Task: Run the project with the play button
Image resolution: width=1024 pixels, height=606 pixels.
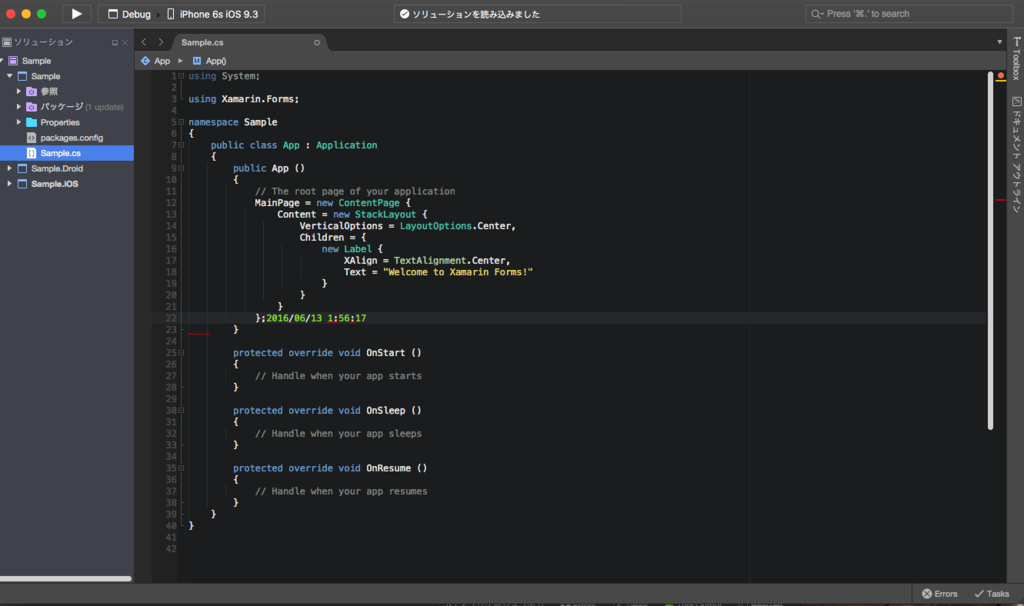Action: (76, 14)
